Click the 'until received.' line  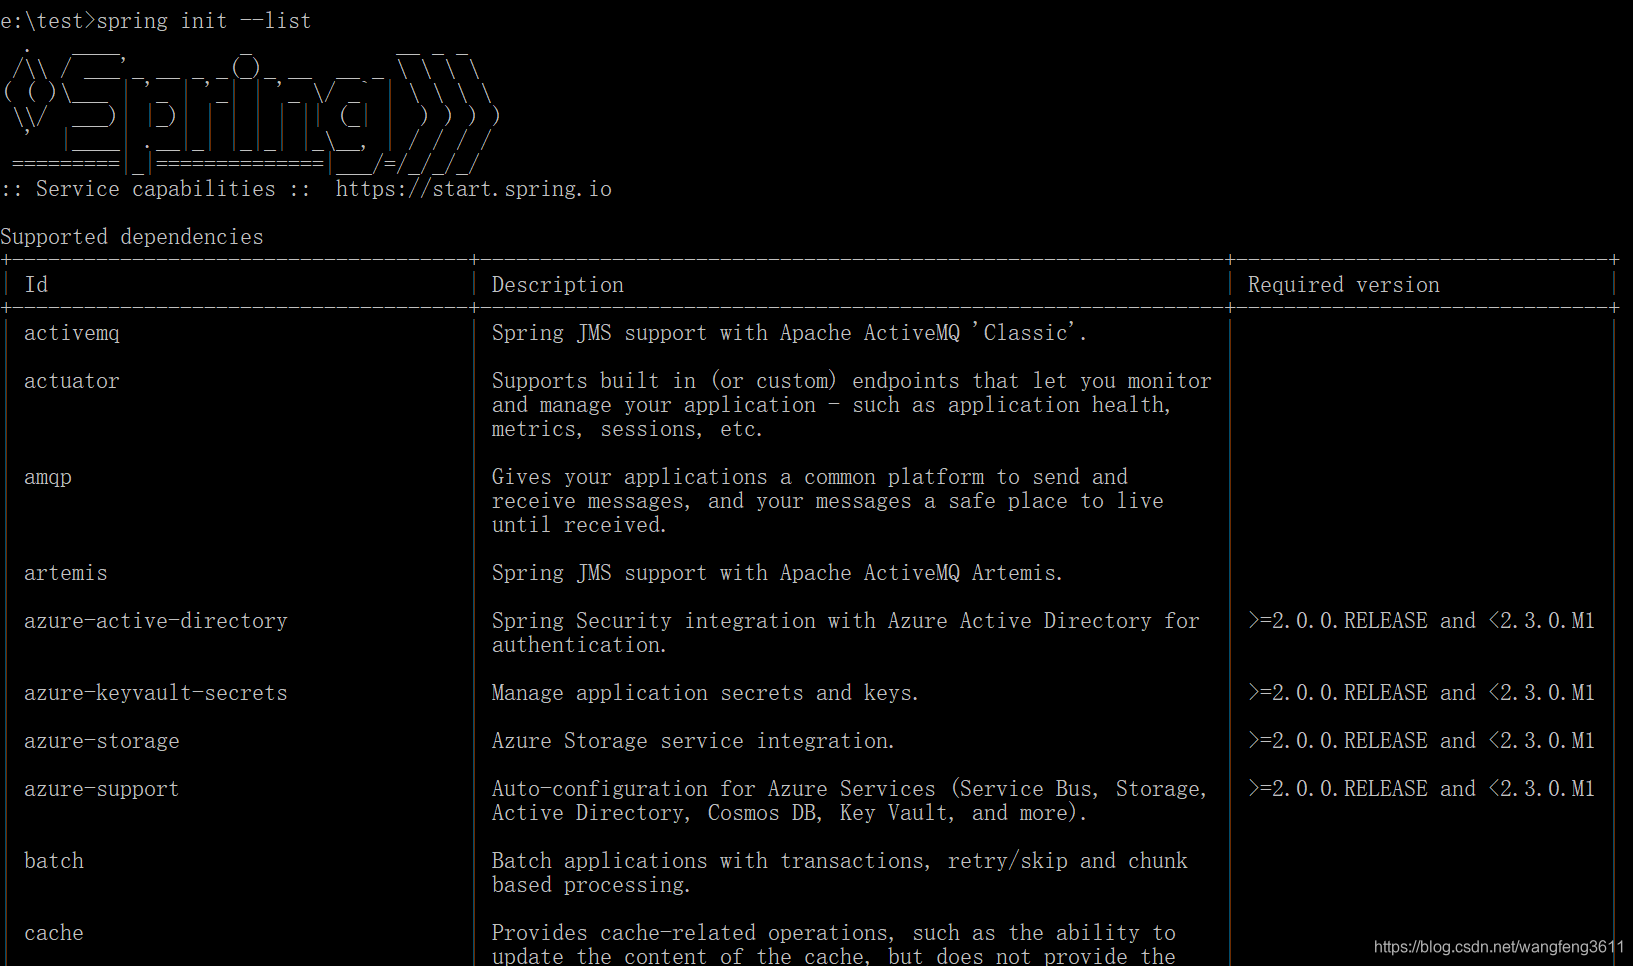coord(579,525)
